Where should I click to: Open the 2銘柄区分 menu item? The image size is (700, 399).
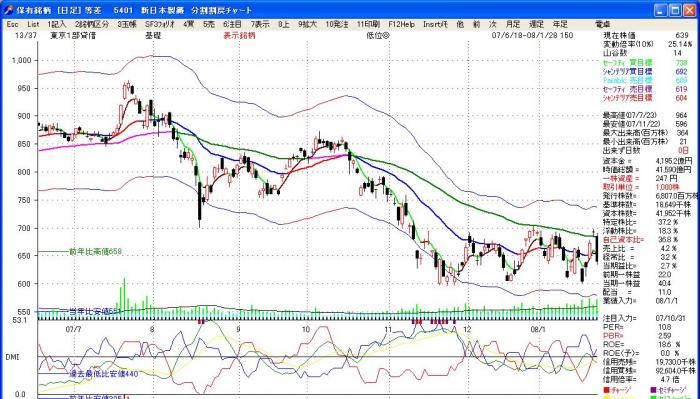click(x=92, y=24)
